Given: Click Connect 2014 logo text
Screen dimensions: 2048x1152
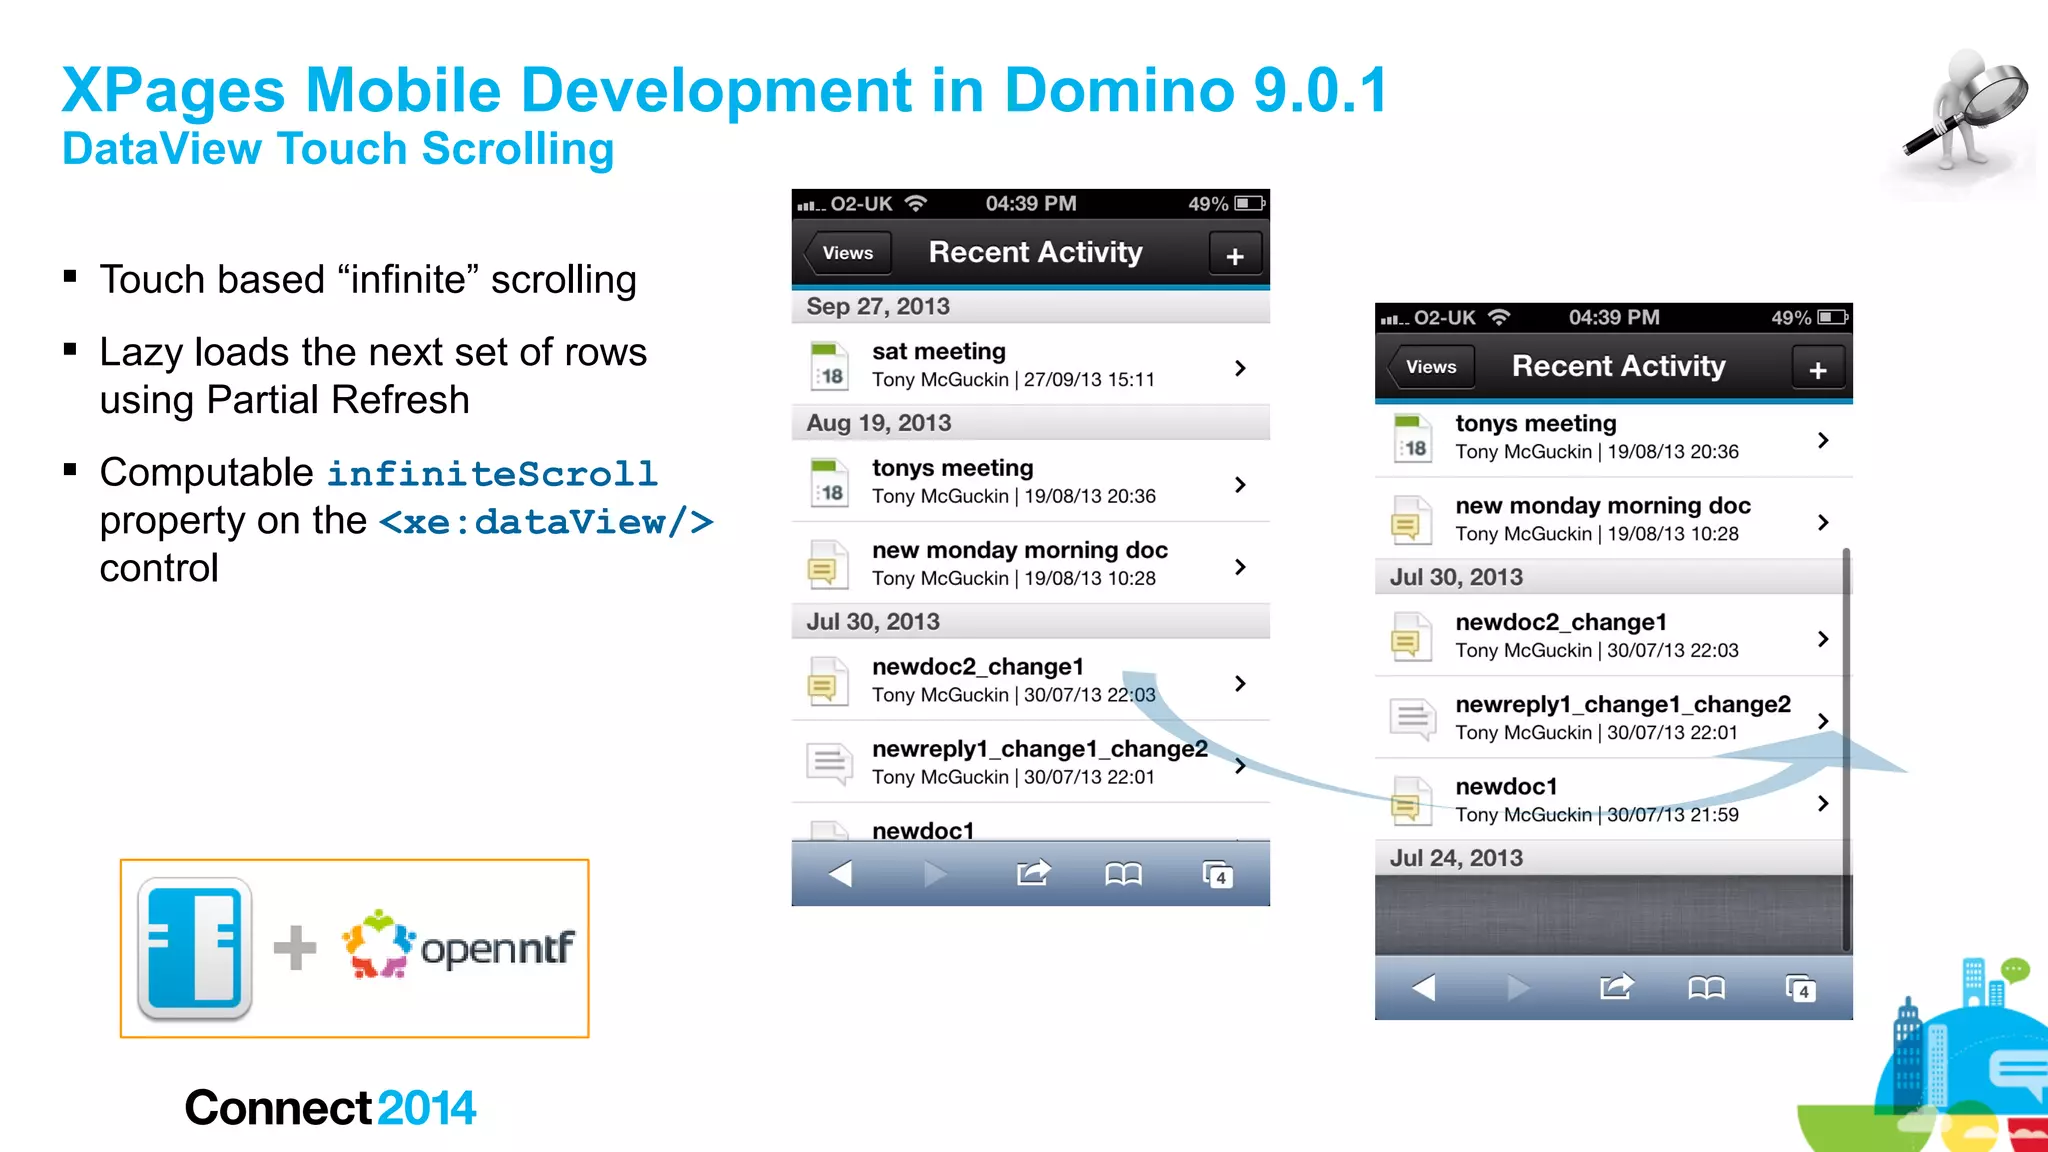Looking at the screenshot, I should [330, 1108].
